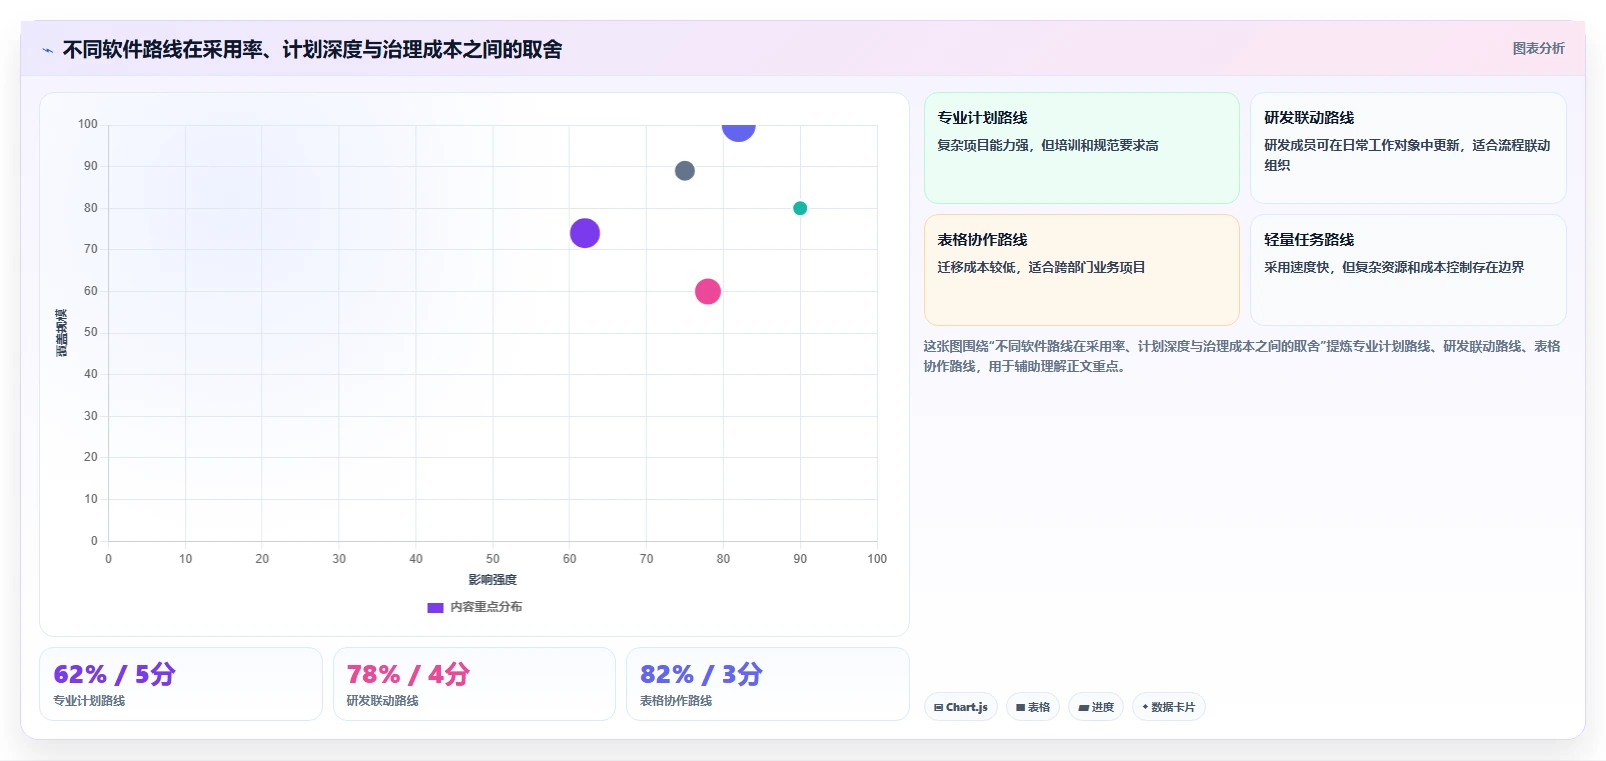Click the 82% / 3分 stat value
1606x761 pixels.
point(701,674)
